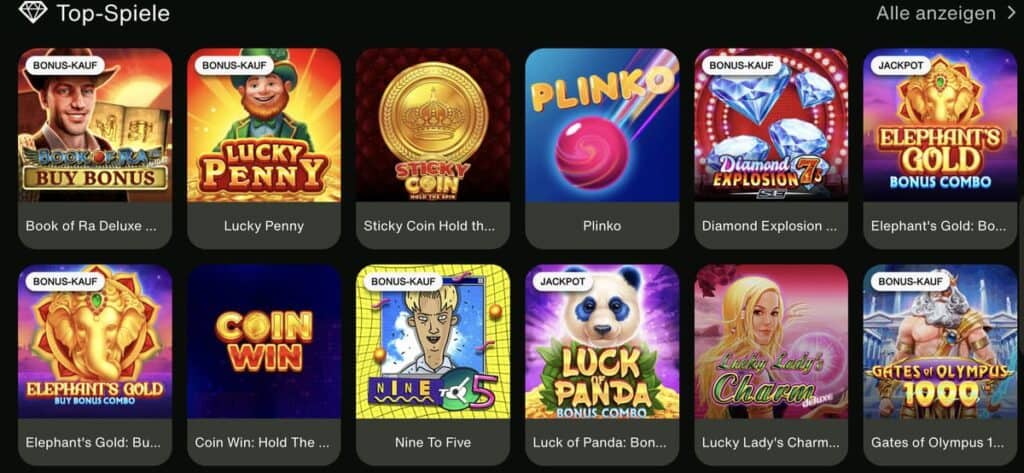Click the diamond icon next to Top-Spiele
This screenshot has width=1024, height=473.
tap(33, 12)
